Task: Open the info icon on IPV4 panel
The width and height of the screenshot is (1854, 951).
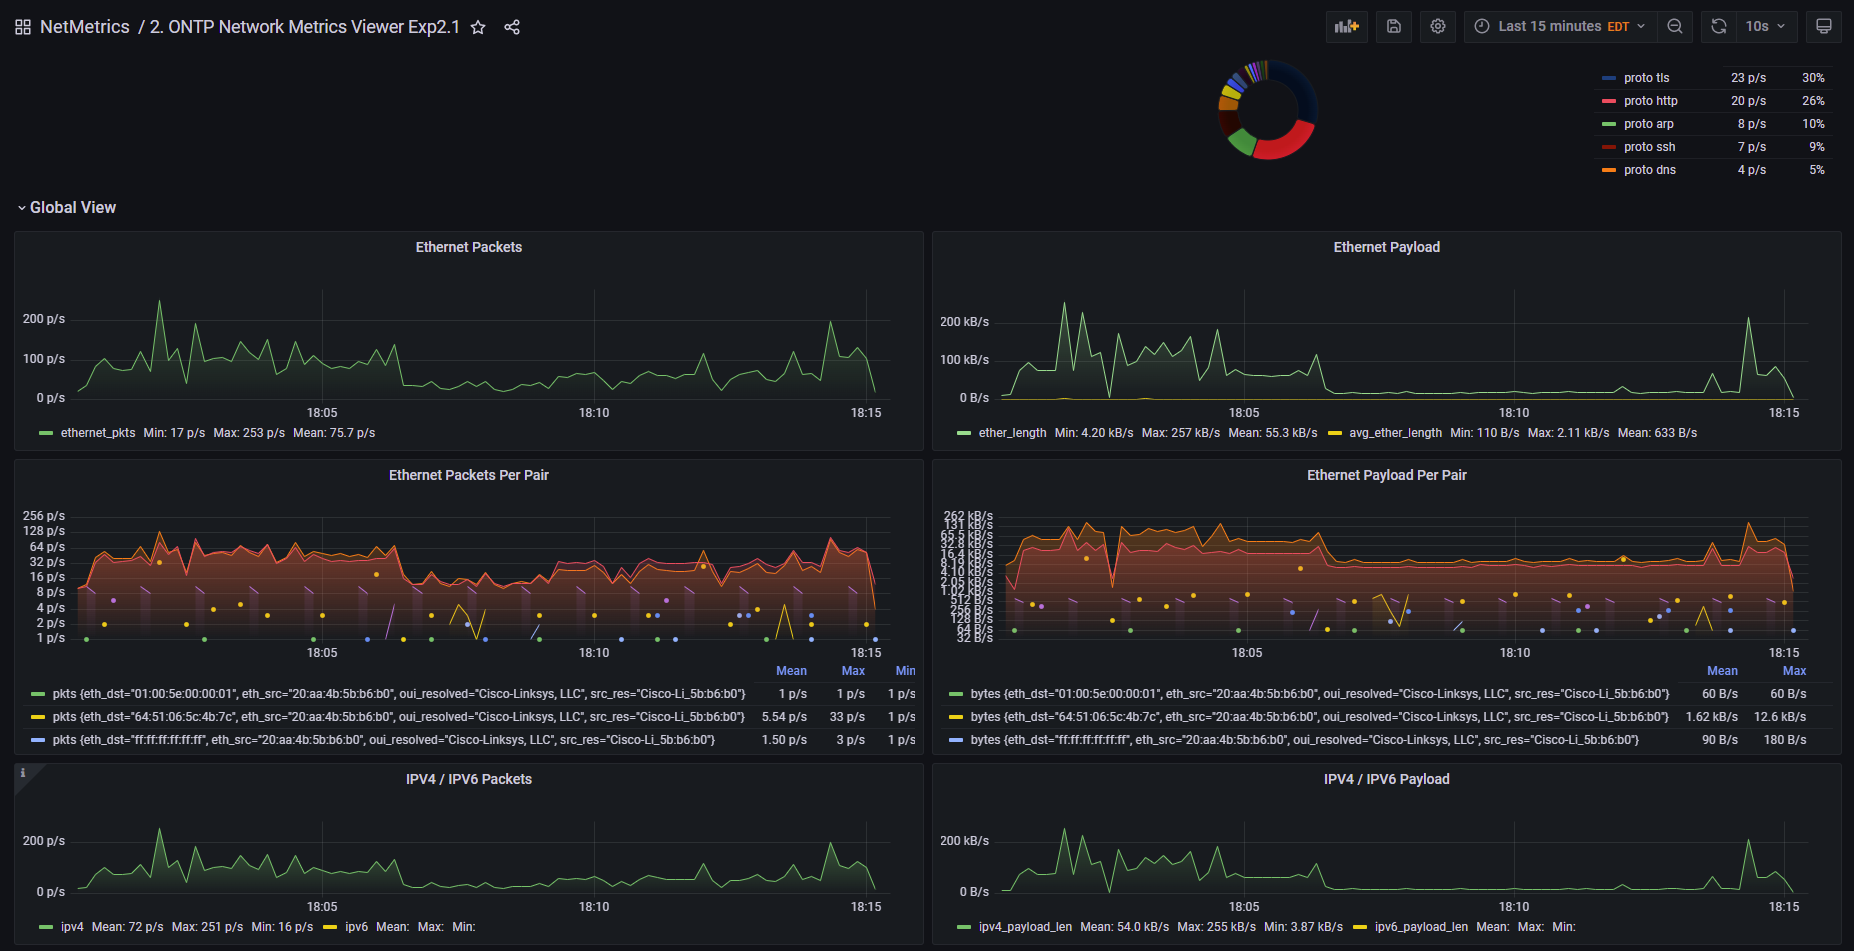Action: click(23, 773)
